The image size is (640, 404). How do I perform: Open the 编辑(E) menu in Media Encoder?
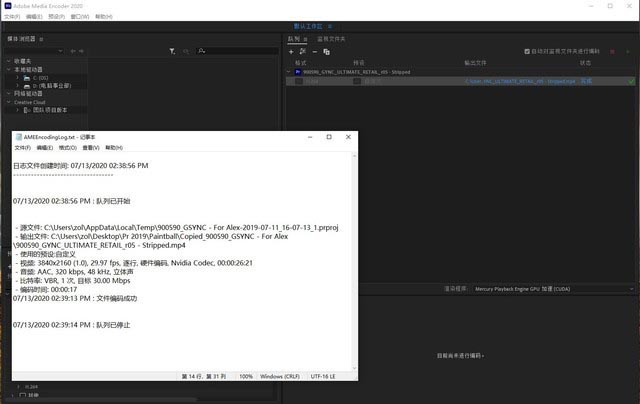(x=34, y=17)
